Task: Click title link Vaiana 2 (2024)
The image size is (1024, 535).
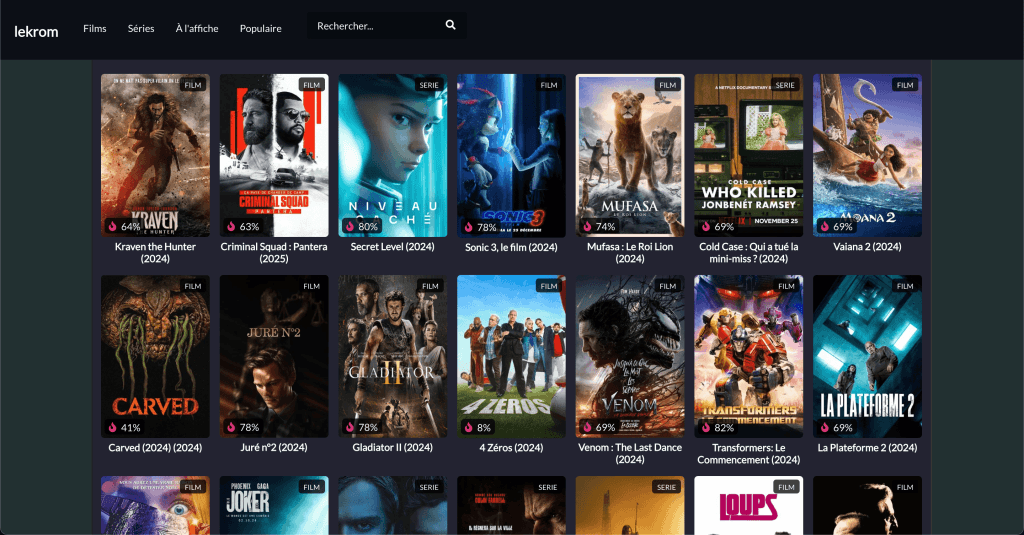Action: point(867,247)
